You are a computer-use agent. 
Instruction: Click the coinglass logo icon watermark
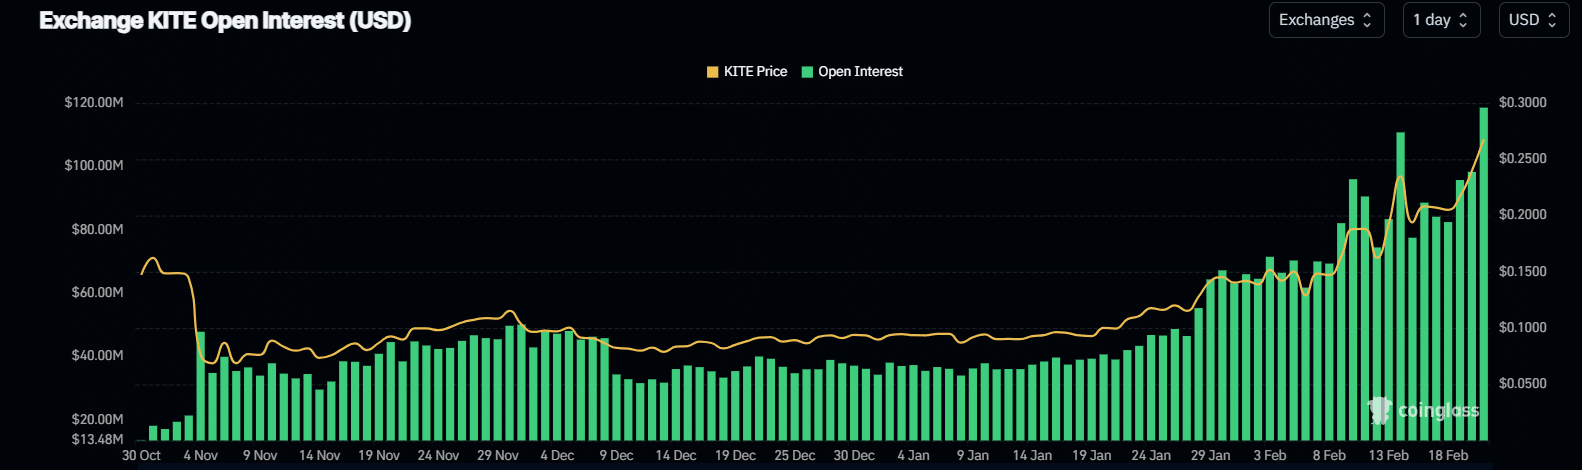coord(1380,410)
